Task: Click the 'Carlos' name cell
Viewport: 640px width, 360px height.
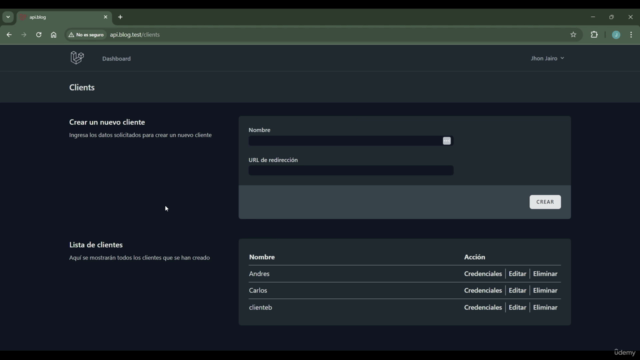Action: (258, 290)
